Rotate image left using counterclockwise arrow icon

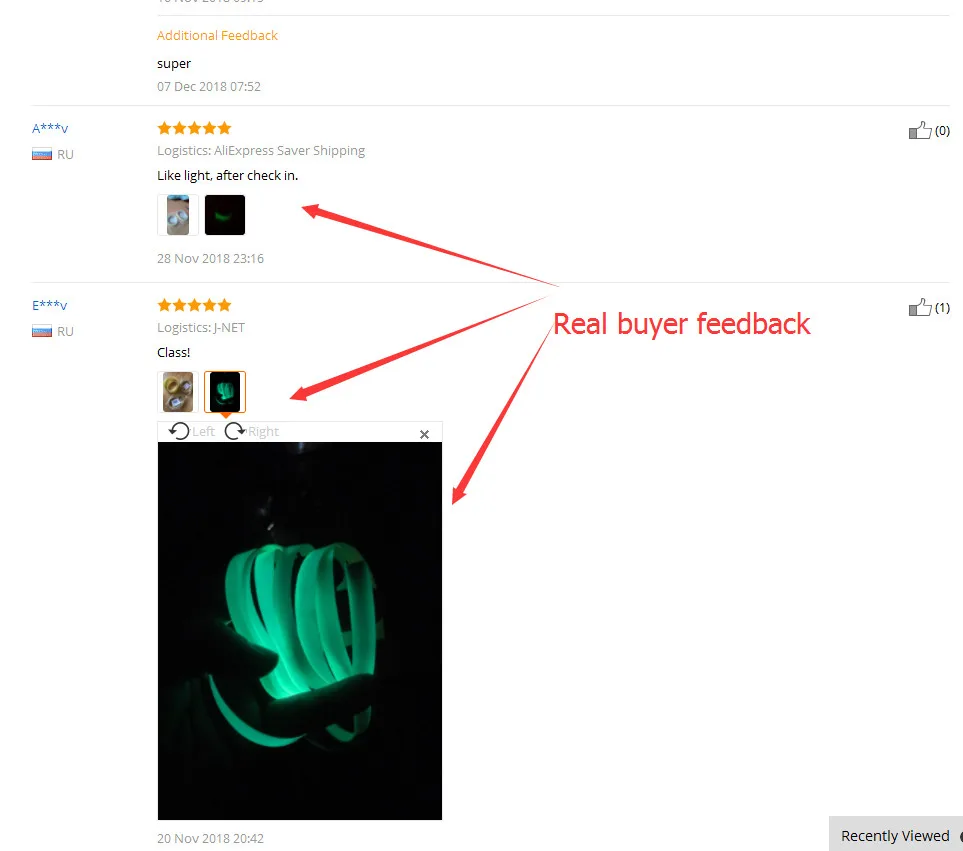(x=179, y=431)
